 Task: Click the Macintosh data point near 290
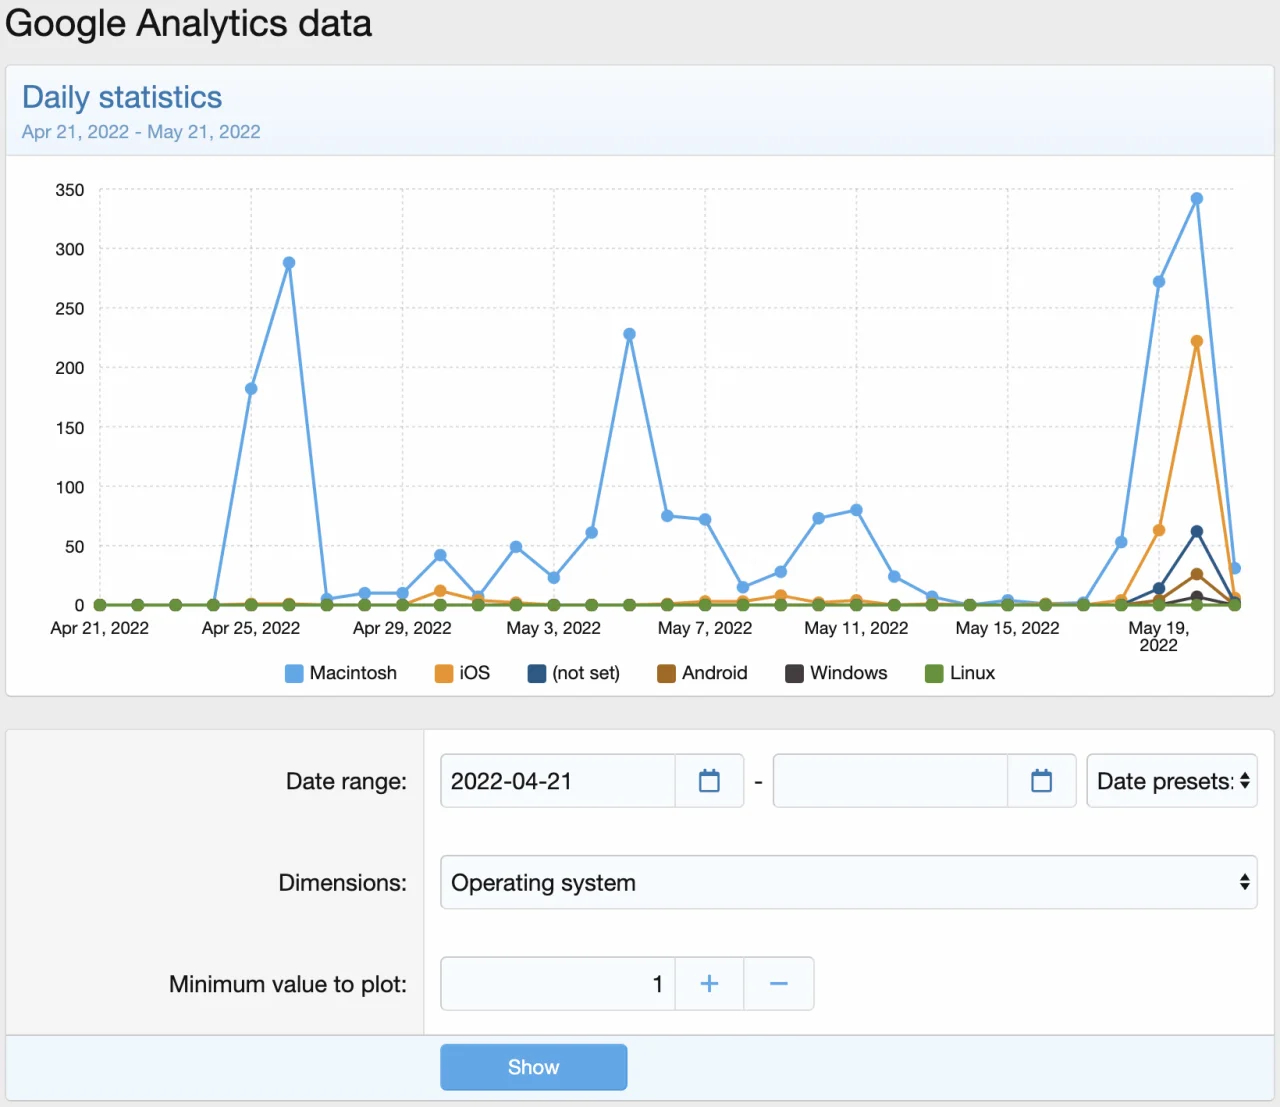point(289,263)
